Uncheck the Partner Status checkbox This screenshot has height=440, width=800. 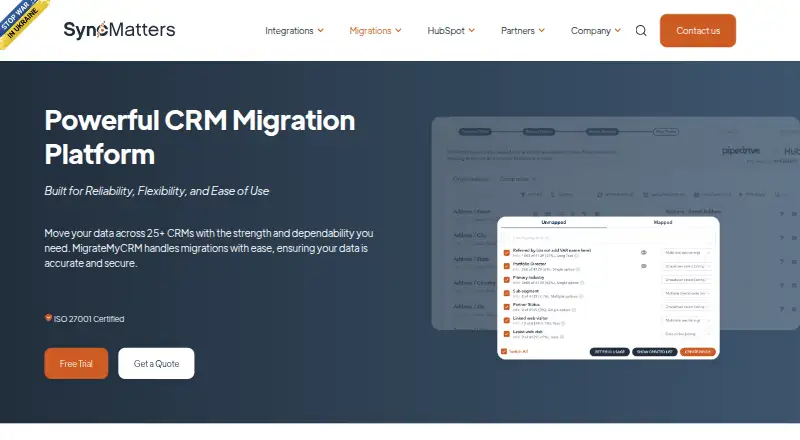(x=507, y=307)
